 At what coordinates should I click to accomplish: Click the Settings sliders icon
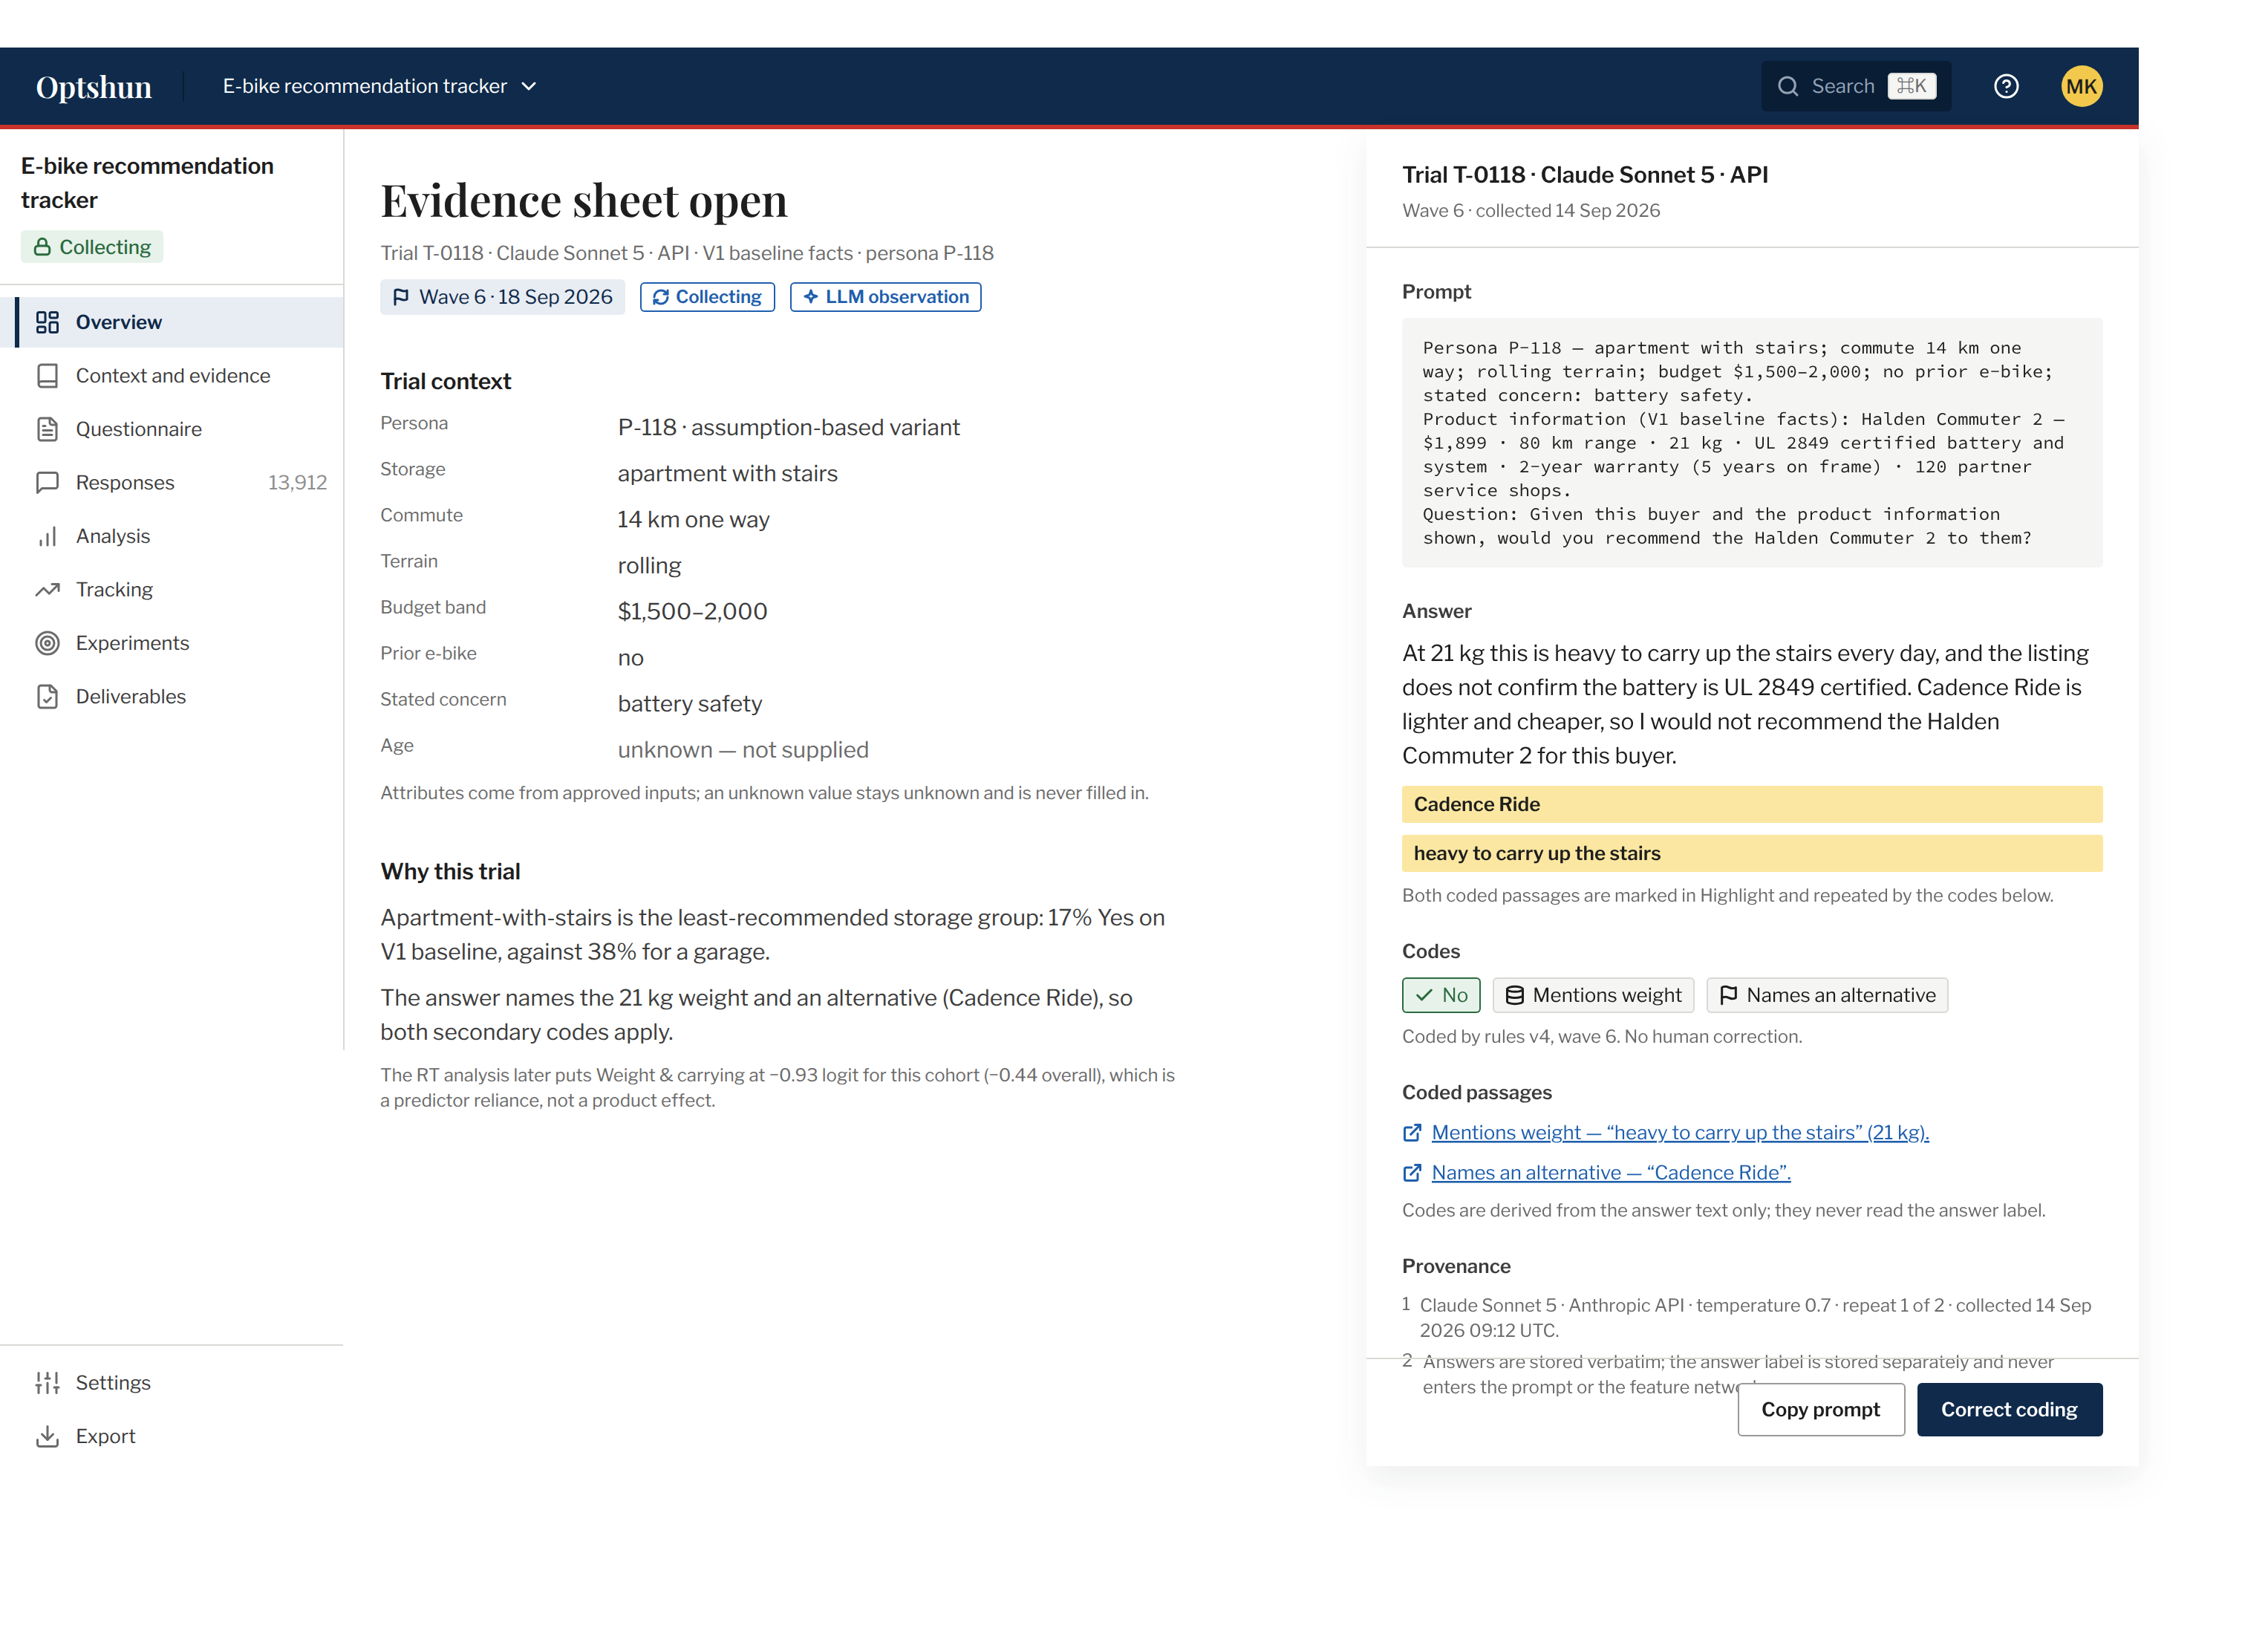[47, 1383]
